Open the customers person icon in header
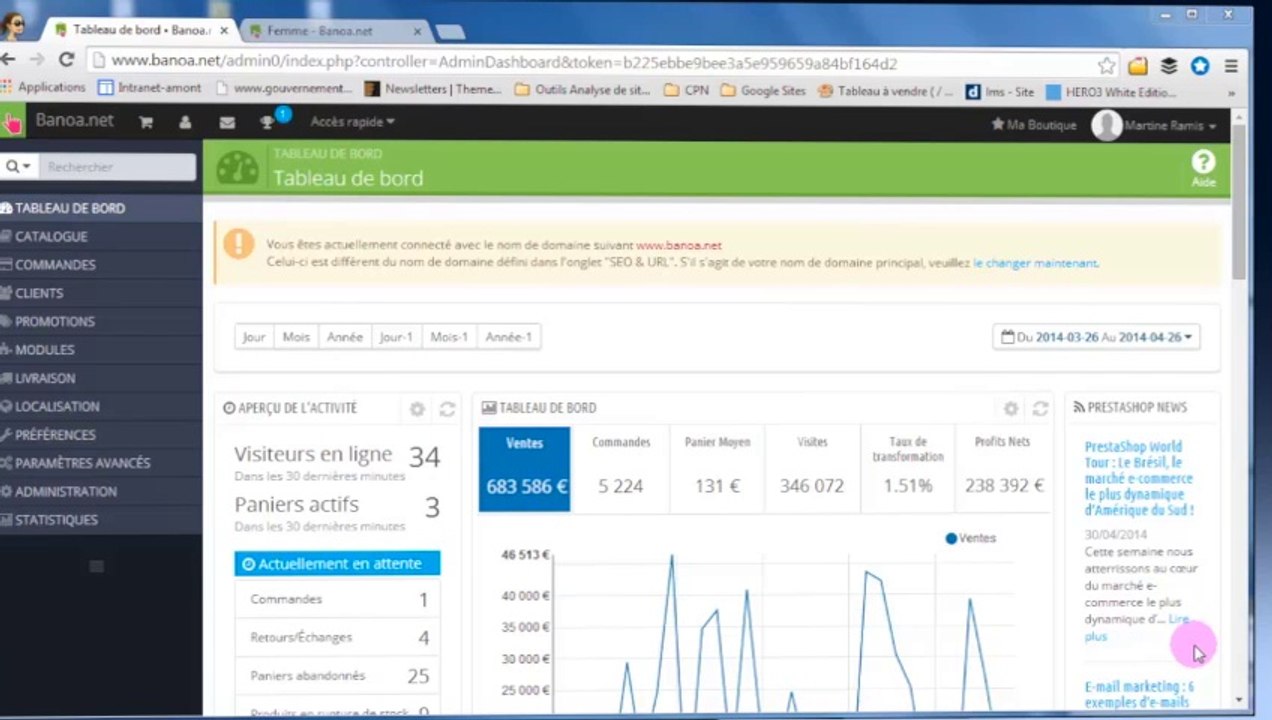 (x=185, y=122)
